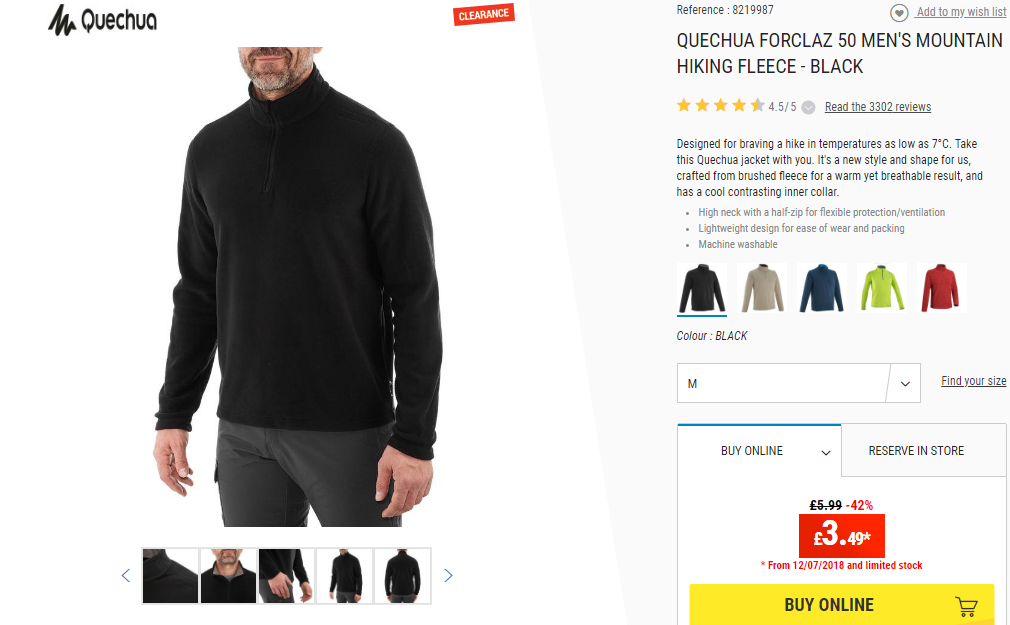
Task: Open the size dropdown showing M
Action: pyautogui.click(x=798, y=383)
